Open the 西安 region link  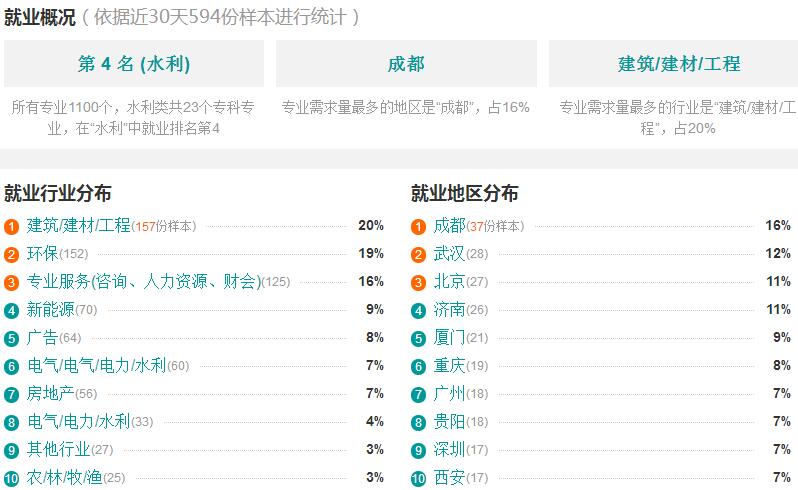[449, 477]
